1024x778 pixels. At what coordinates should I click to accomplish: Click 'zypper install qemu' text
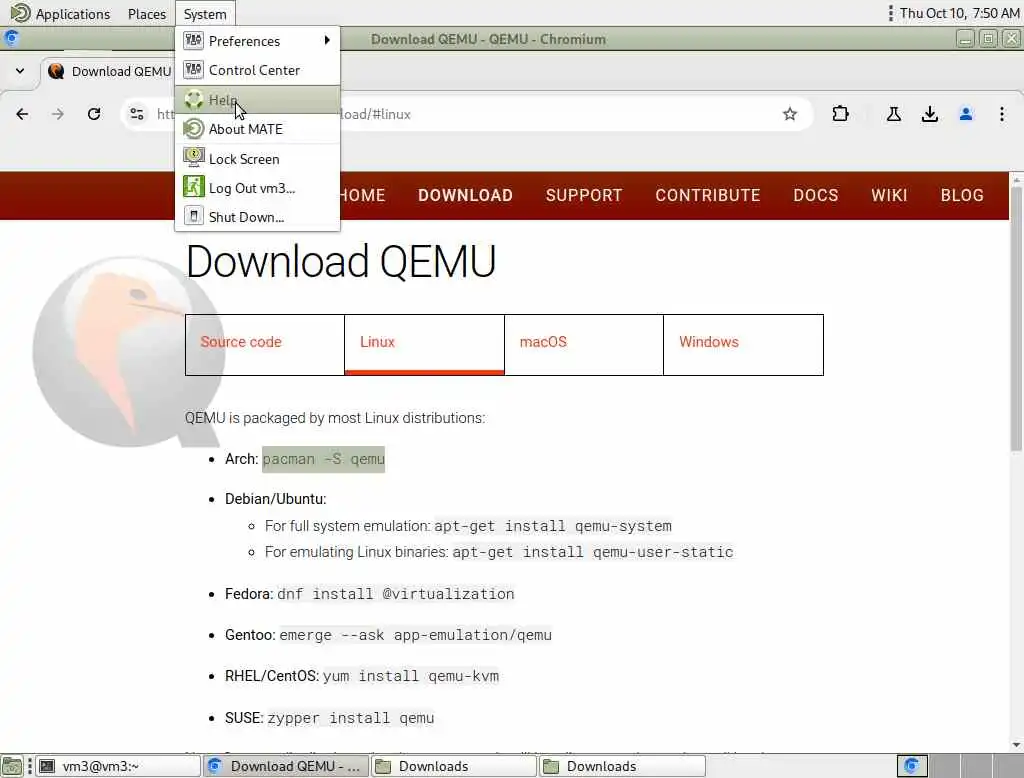pos(351,719)
